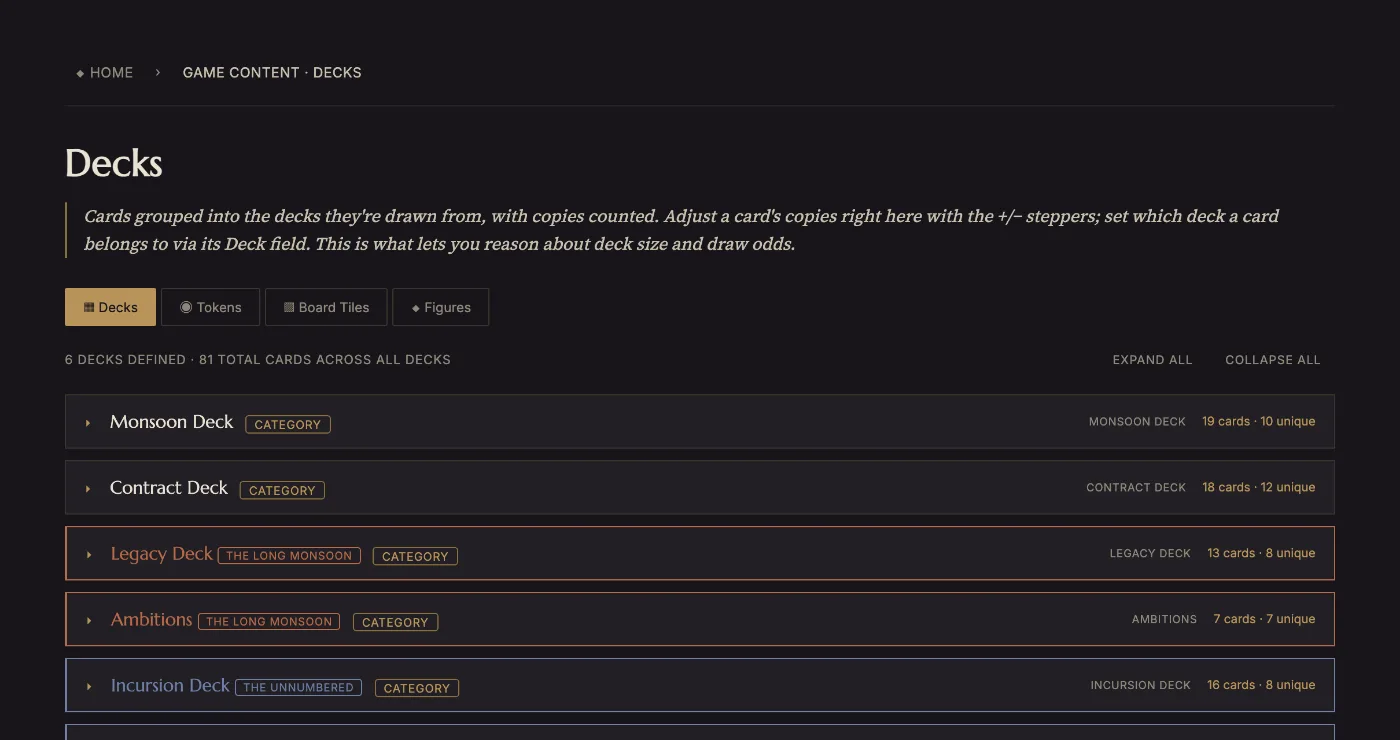Expand the Legacy Deck disclosure triangle
Image resolution: width=1400 pixels, height=740 pixels.
pos(89,555)
